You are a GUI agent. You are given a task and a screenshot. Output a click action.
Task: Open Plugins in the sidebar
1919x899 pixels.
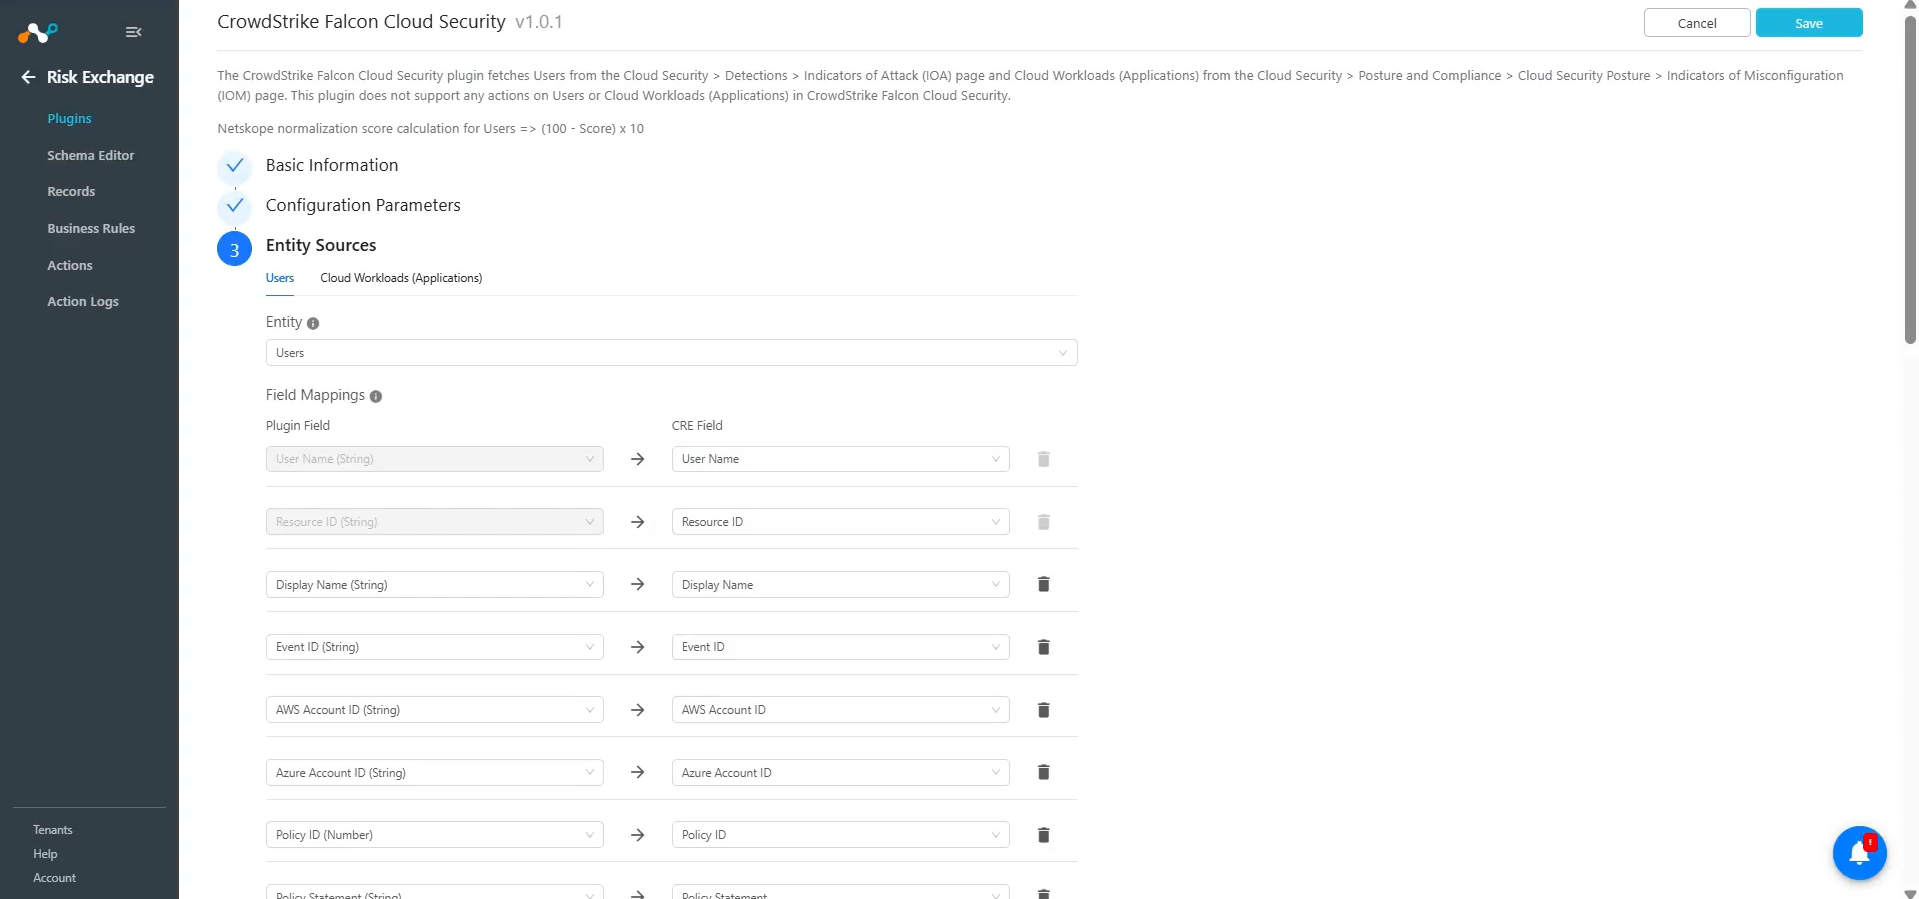pos(69,118)
